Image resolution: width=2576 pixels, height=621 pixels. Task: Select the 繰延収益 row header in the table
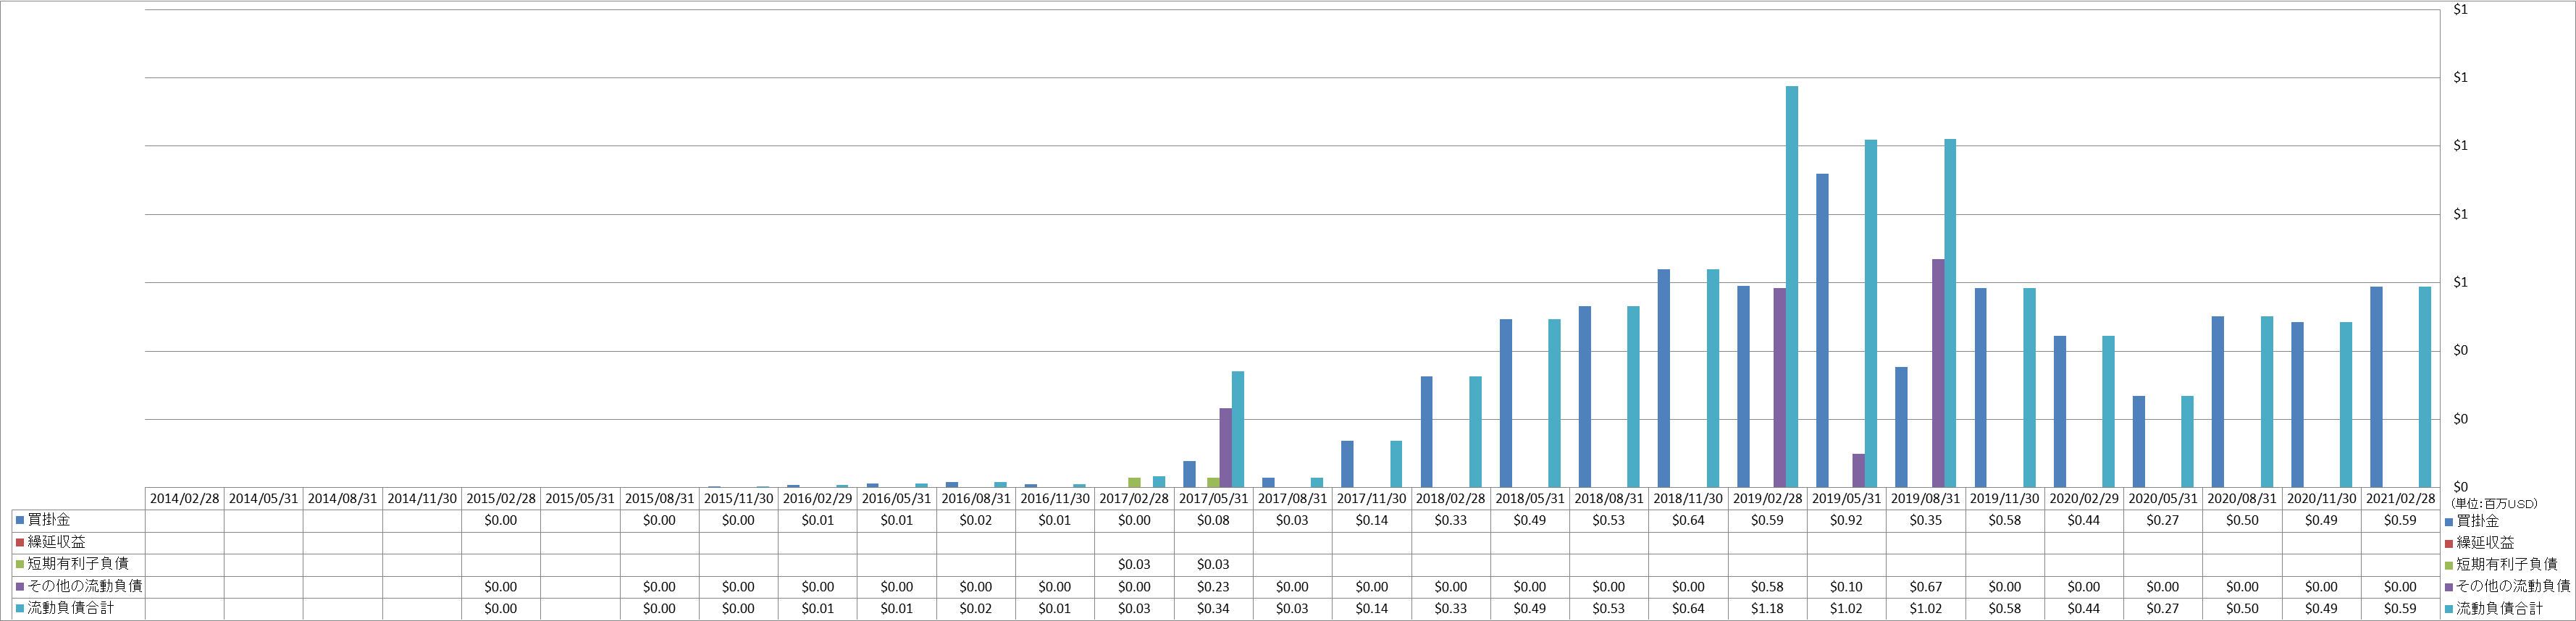[x=78, y=543]
